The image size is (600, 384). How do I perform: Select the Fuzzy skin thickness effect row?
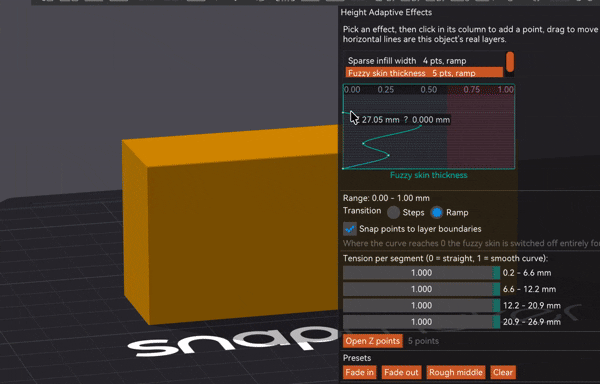[424, 73]
